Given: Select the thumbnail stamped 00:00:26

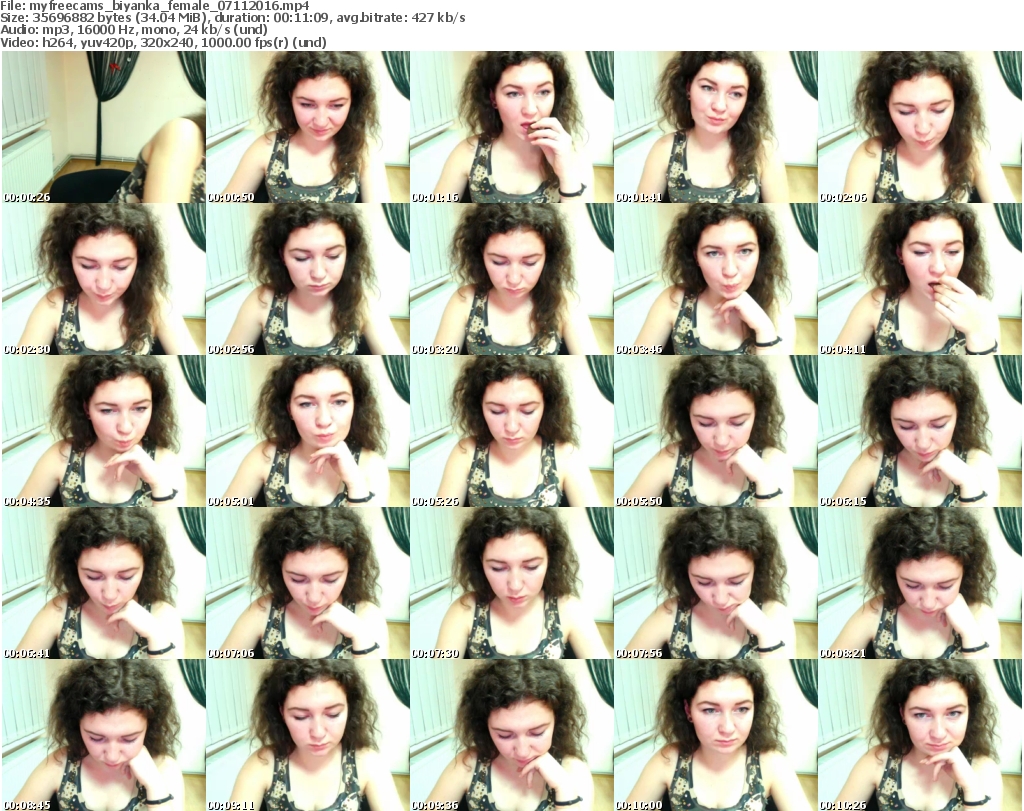Looking at the screenshot, I should coord(104,127).
